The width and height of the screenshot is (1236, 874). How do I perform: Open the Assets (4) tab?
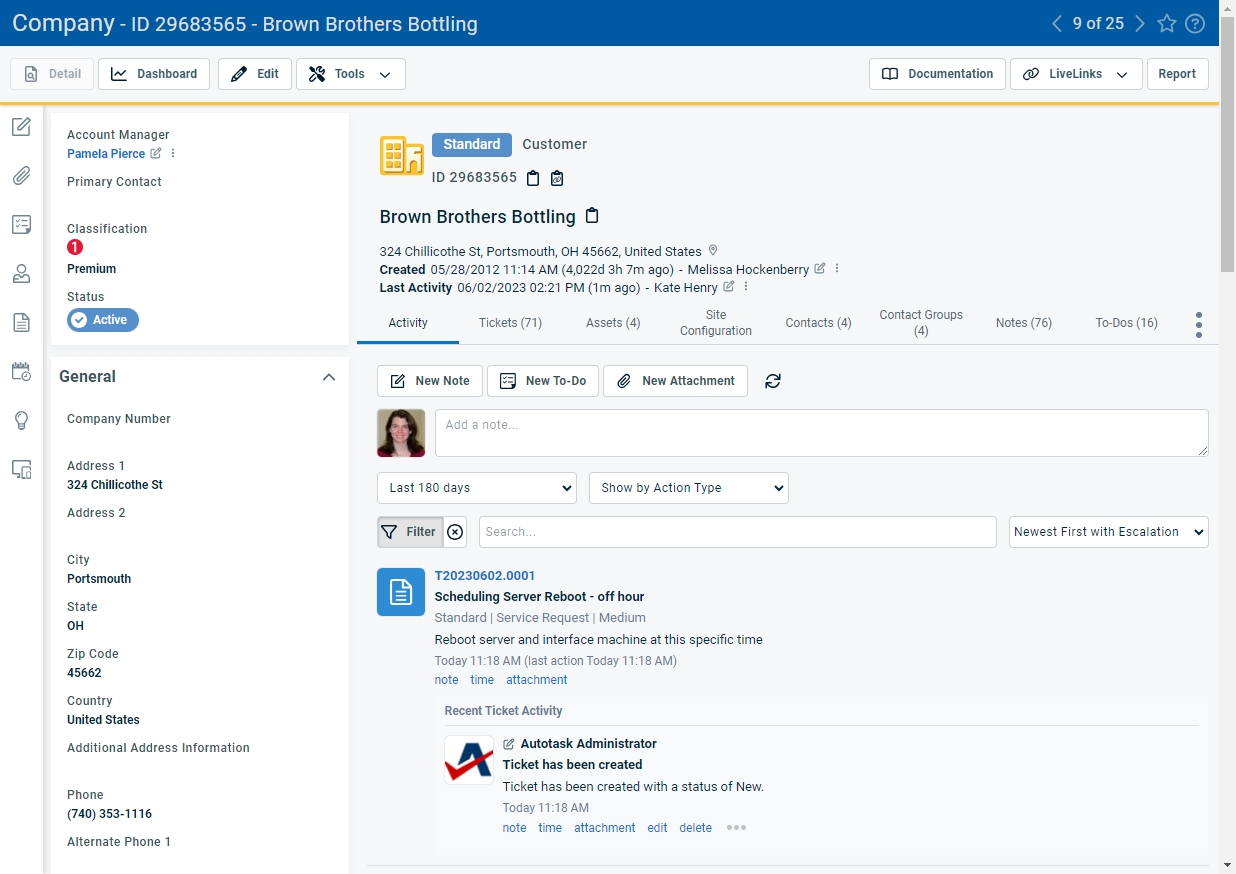613,323
